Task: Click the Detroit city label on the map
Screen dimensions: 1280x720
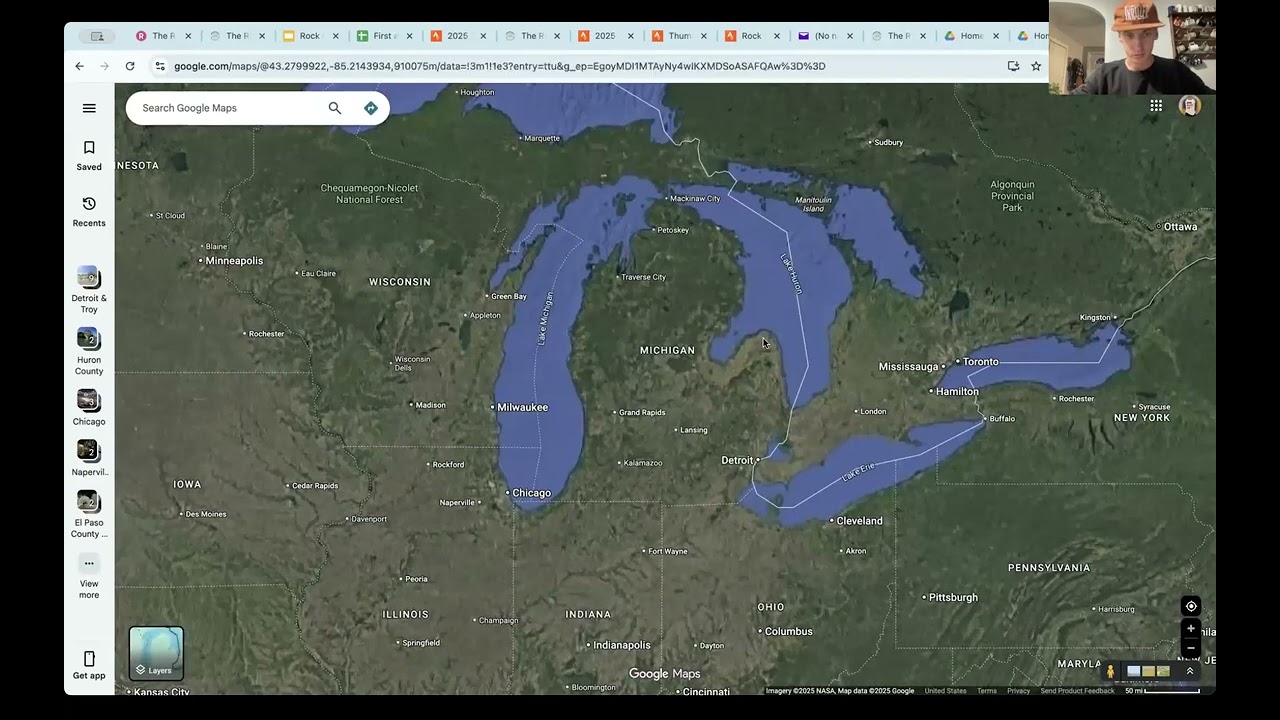Action: (737, 460)
